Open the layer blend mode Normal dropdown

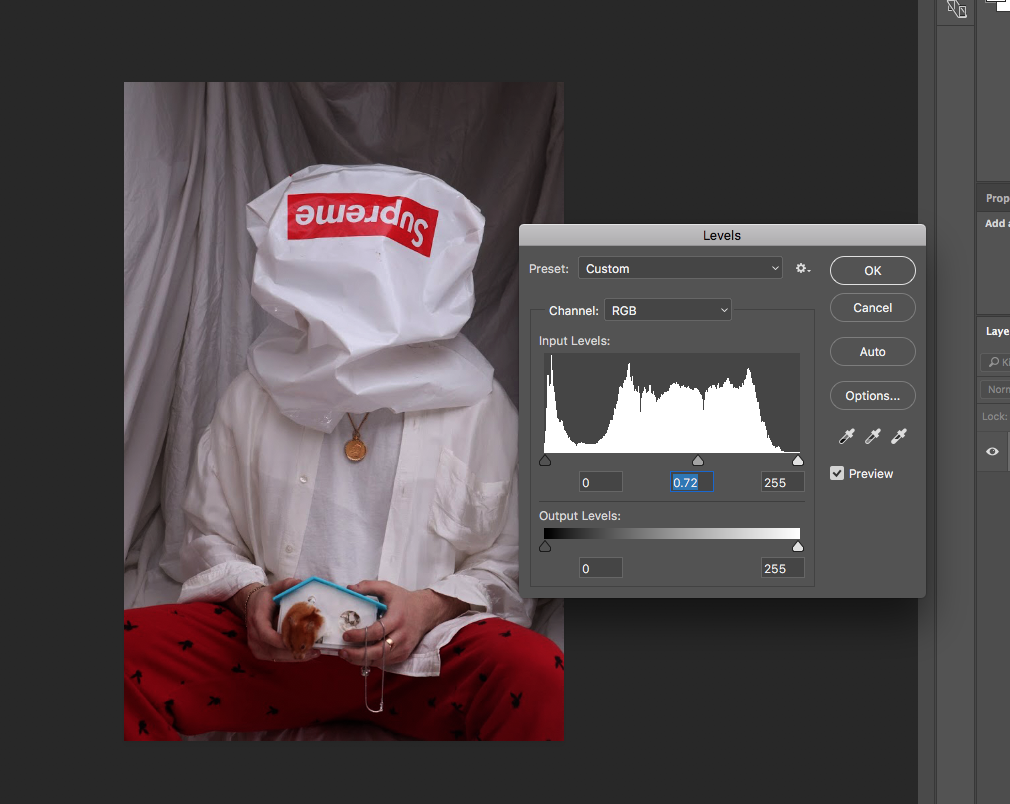click(x=995, y=389)
